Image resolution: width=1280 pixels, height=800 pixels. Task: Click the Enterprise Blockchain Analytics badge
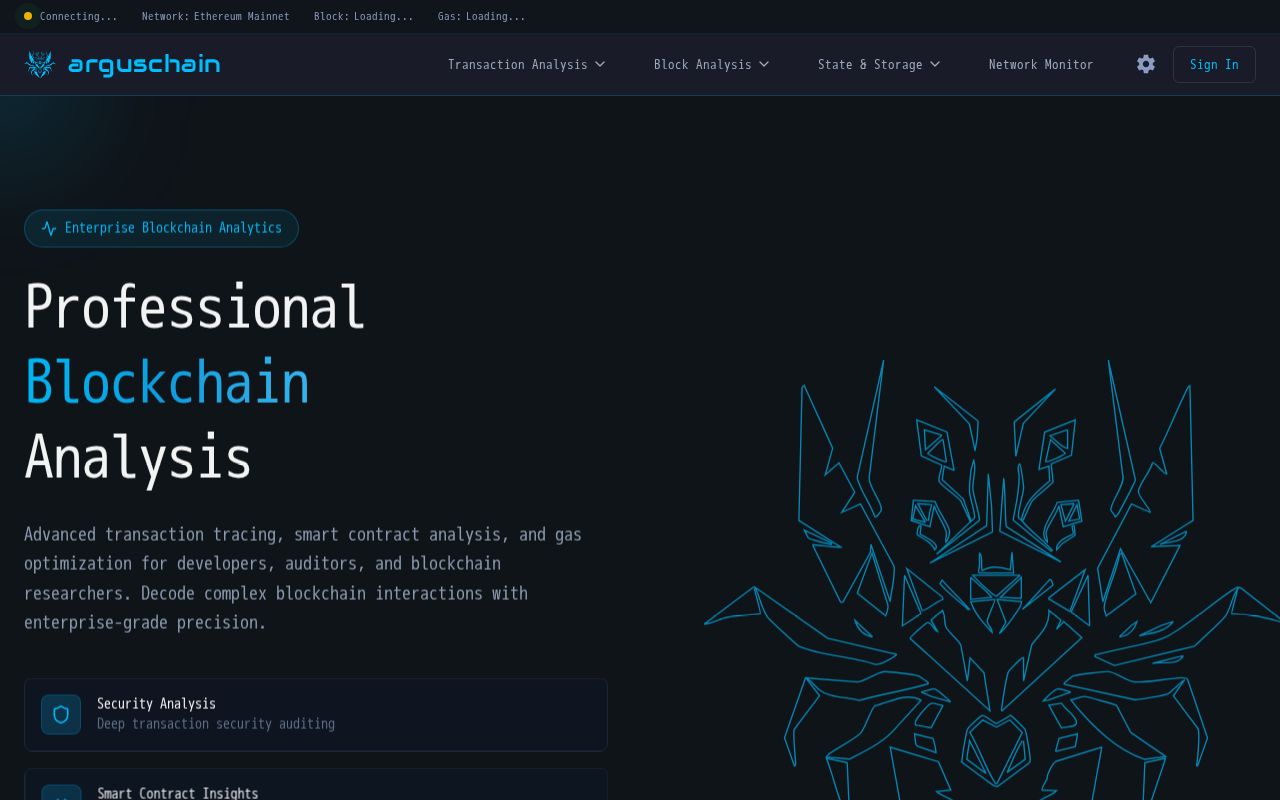(x=161, y=228)
